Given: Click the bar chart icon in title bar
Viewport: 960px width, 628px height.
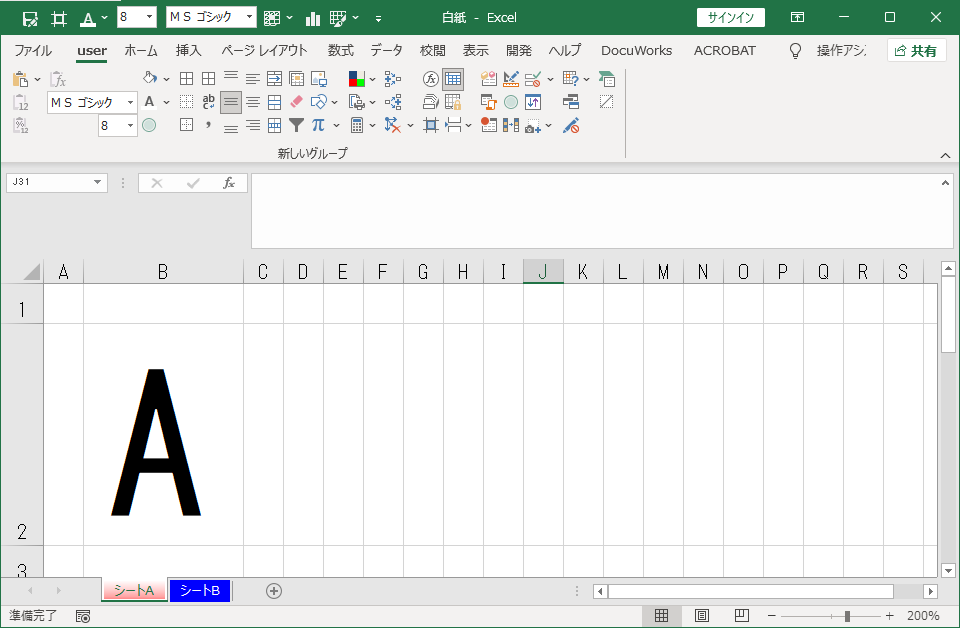Looking at the screenshot, I should (313, 18).
